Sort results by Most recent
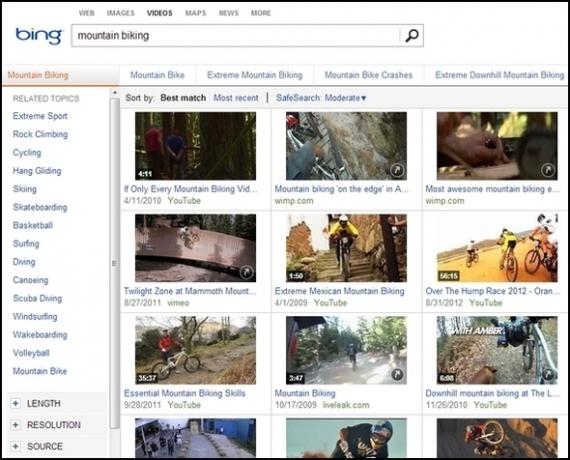Viewport: 570px width, 460px height. pyautogui.click(x=236, y=98)
